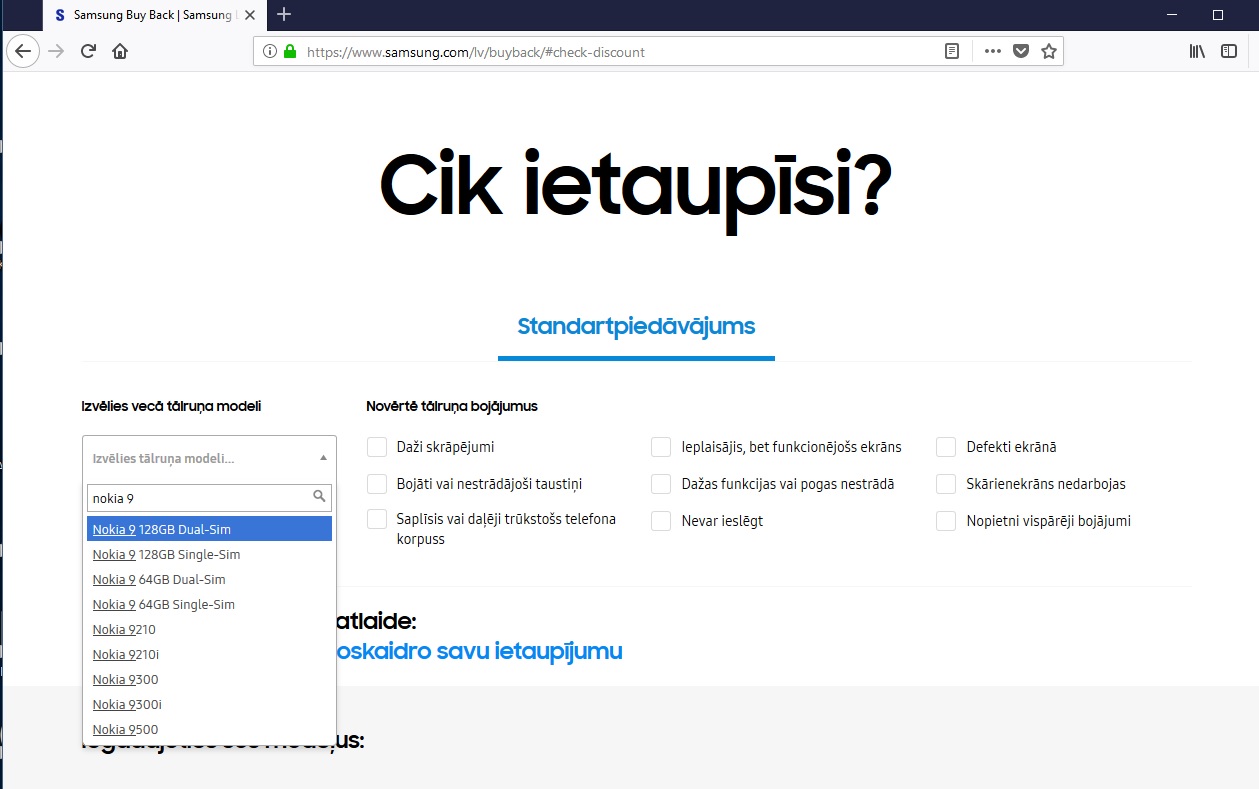Open the browser library icon

tap(1197, 51)
